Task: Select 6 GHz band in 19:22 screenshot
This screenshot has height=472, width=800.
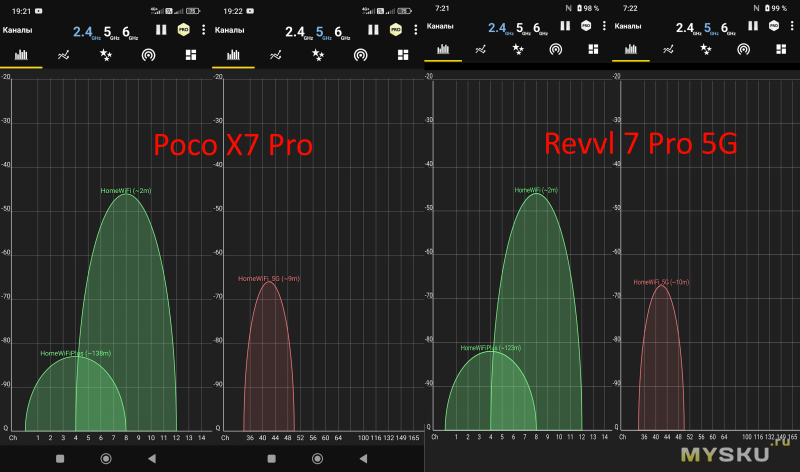Action: 342,33
